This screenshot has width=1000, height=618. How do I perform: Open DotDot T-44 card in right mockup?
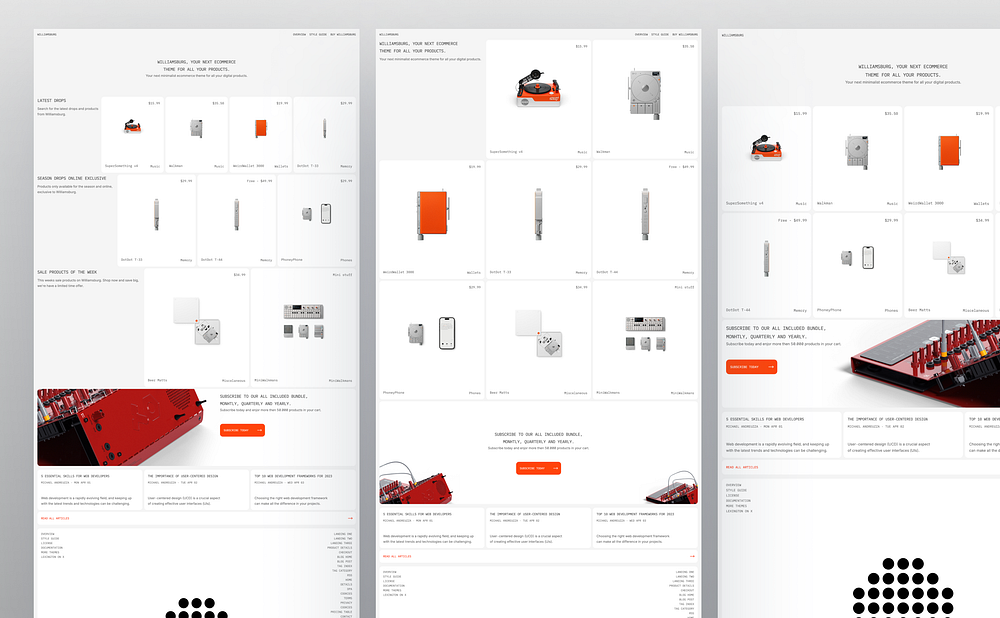click(767, 265)
